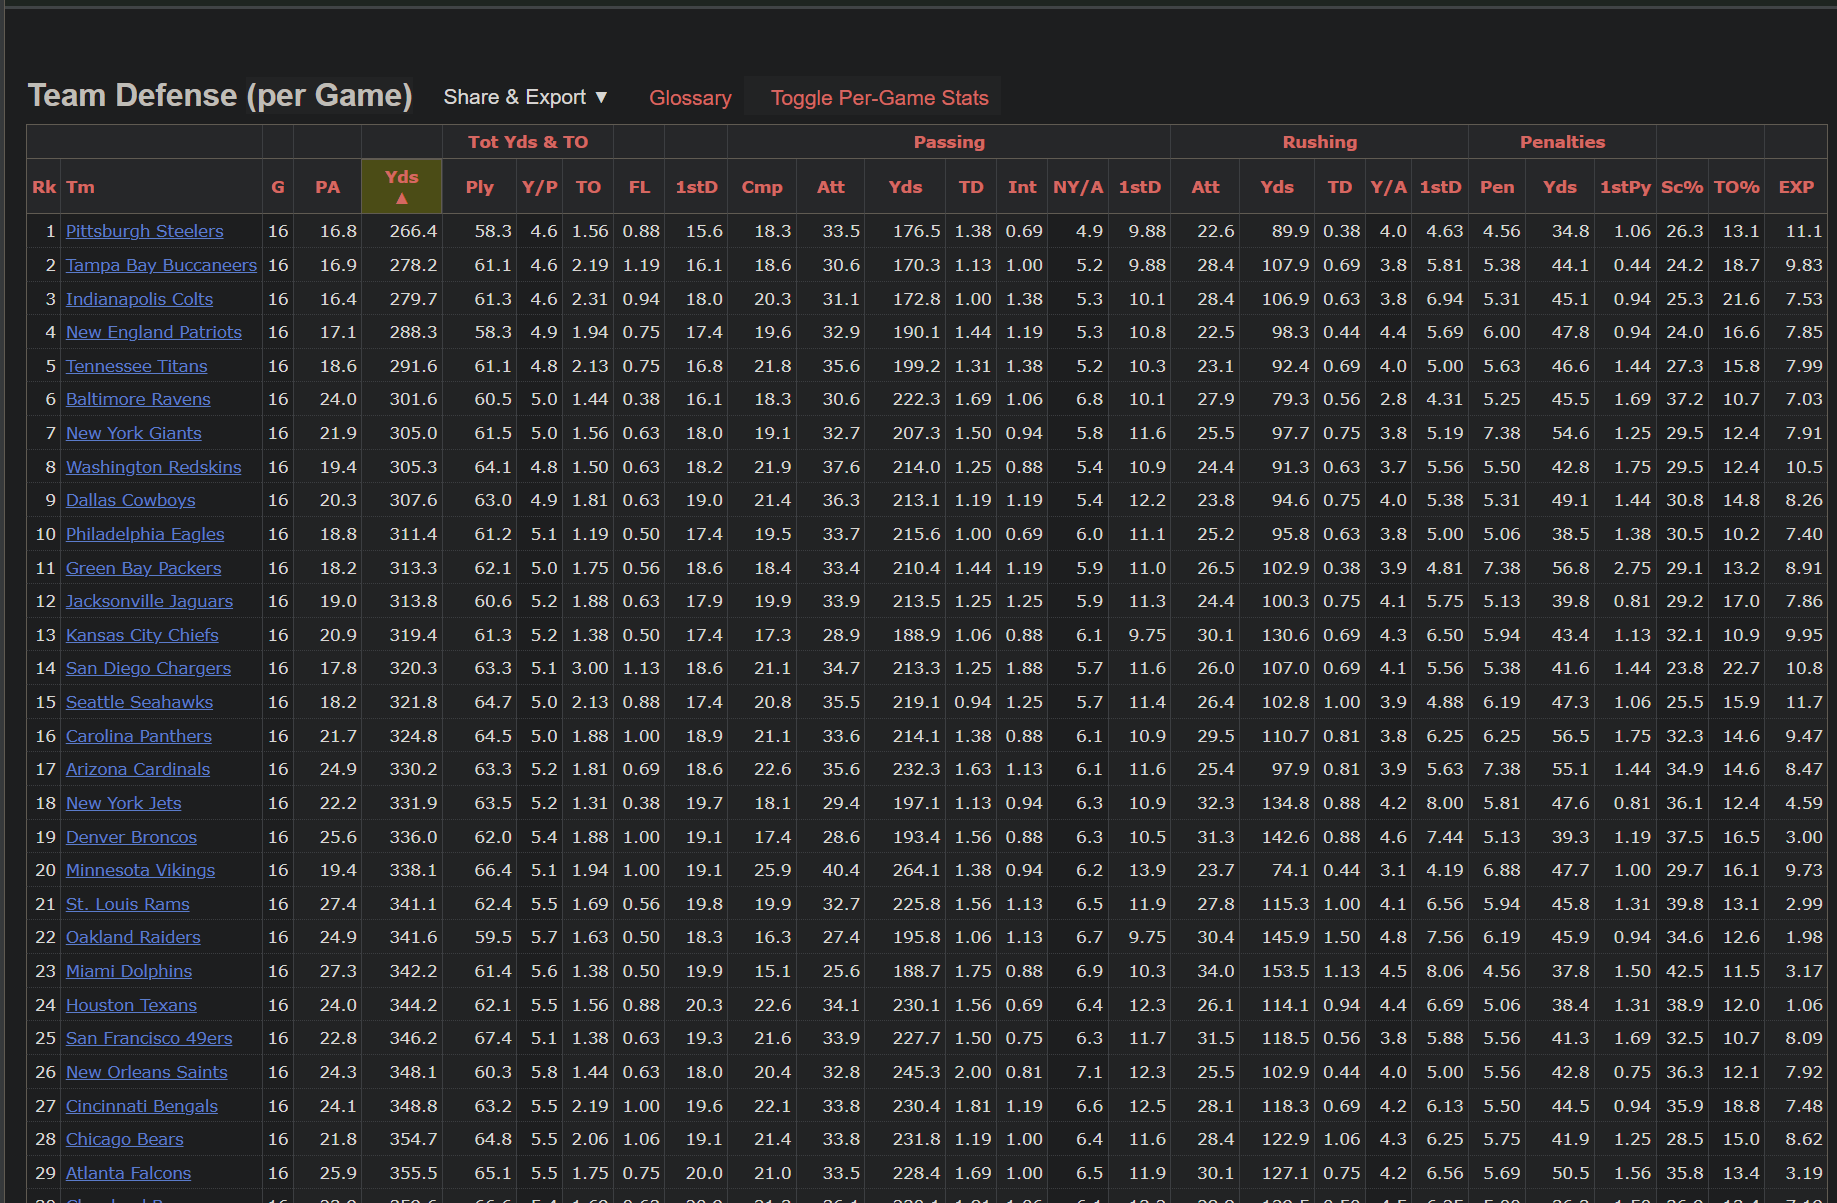Viewport: 1837px width, 1203px height.
Task: Sort by the 1stPy column header
Action: coord(1625,187)
